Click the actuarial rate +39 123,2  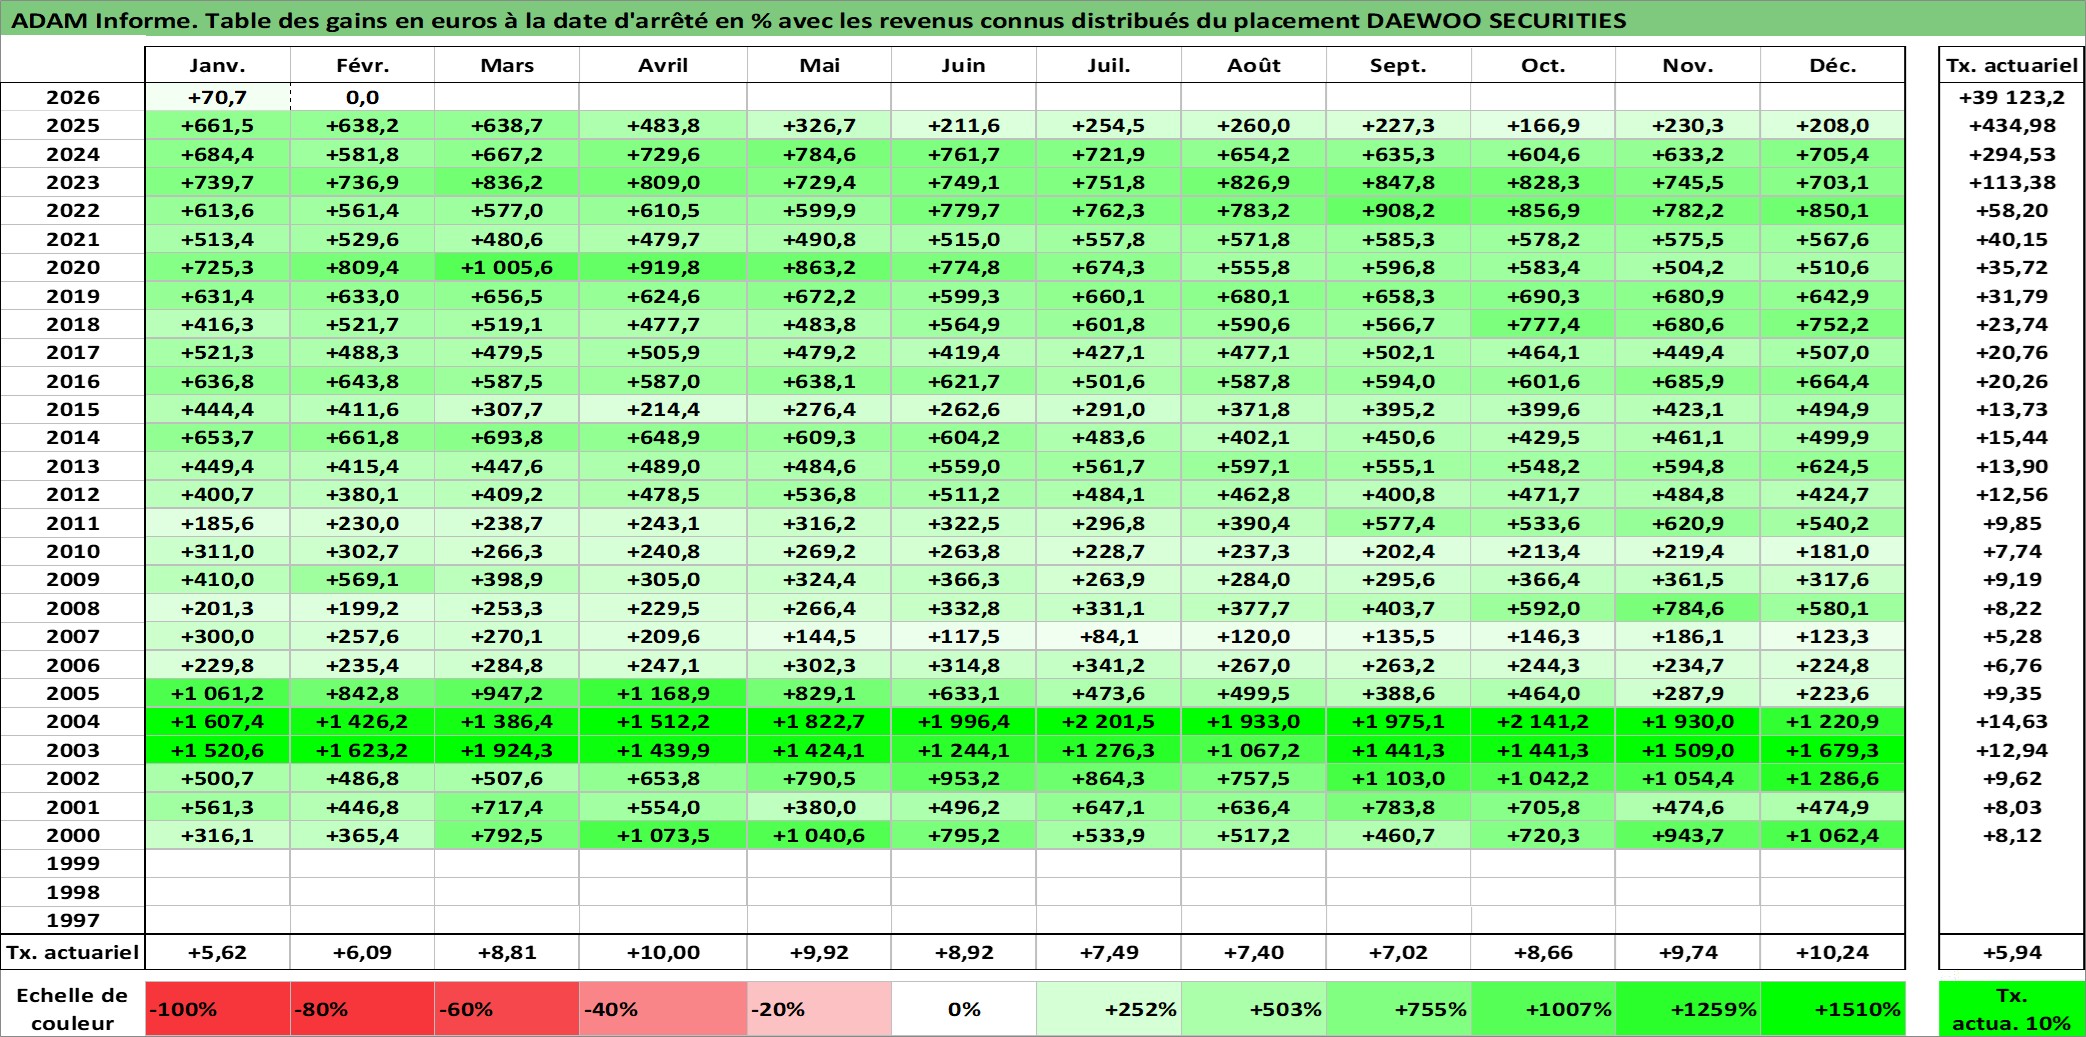tap(2011, 97)
